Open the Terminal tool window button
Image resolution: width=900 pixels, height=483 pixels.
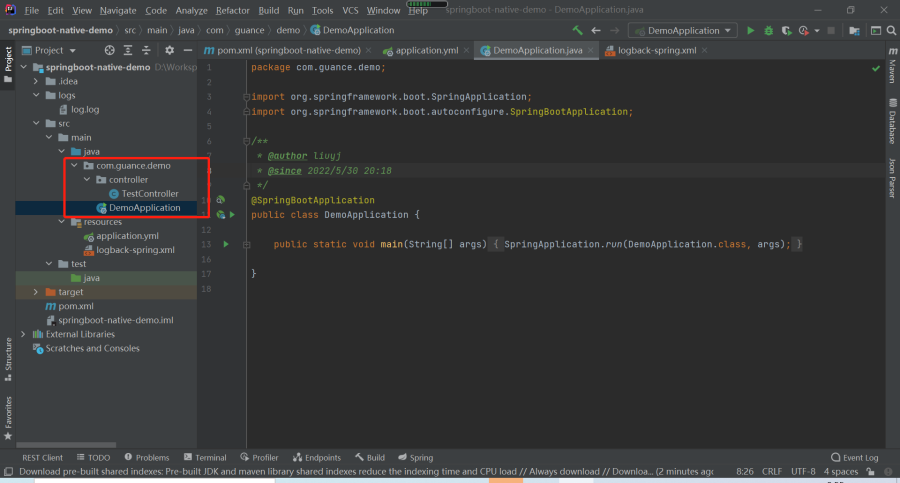coord(205,458)
